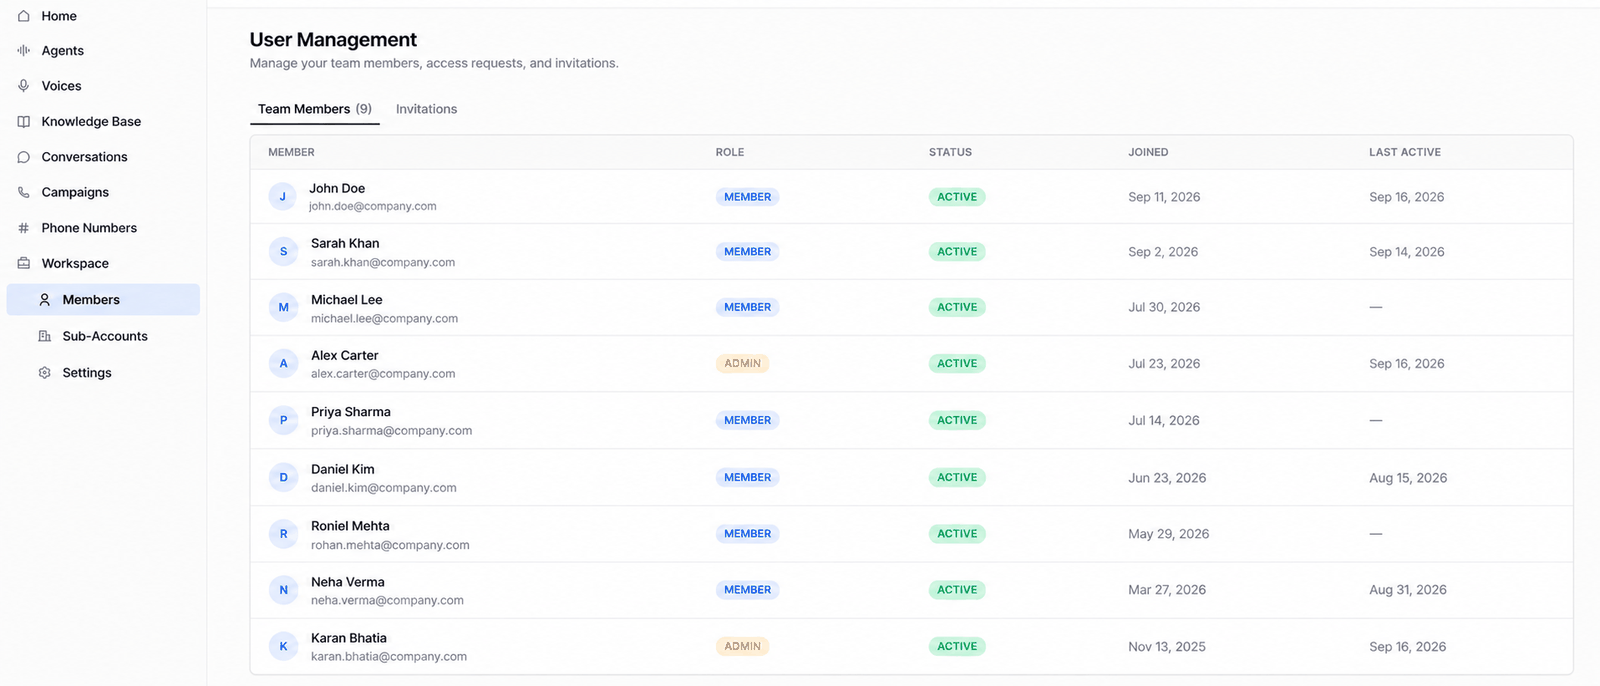The width and height of the screenshot is (1600, 686).
Task: Click the Voices microphone icon
Action: click(23, 86)
